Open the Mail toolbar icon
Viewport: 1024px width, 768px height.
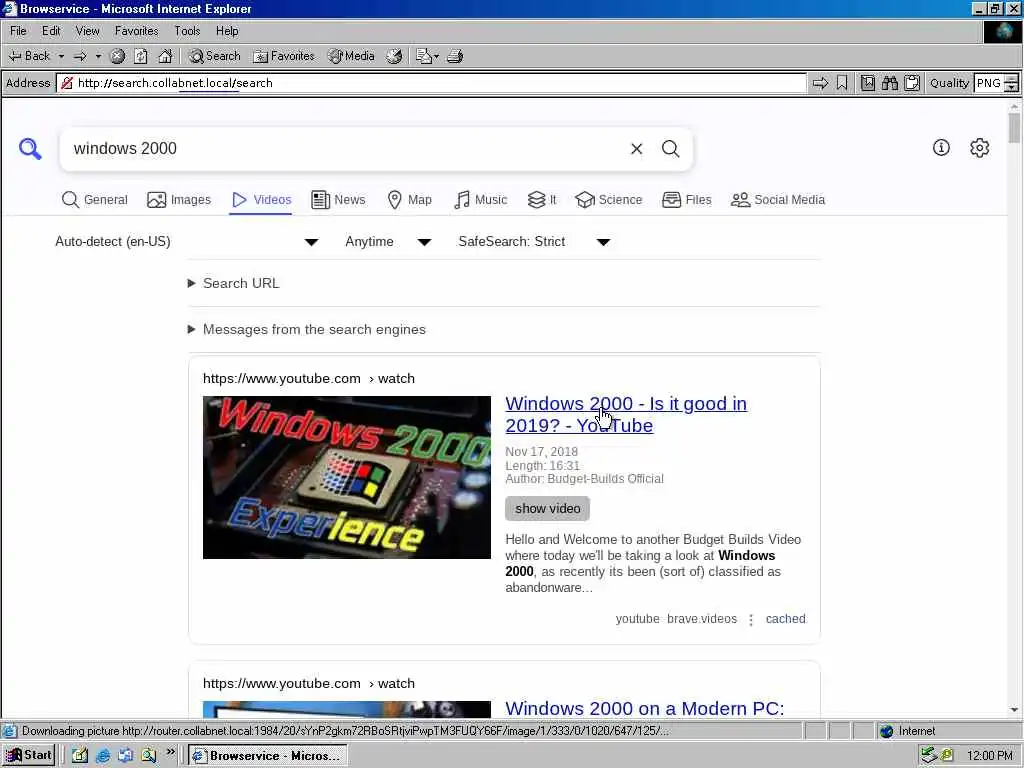(427, 56)
